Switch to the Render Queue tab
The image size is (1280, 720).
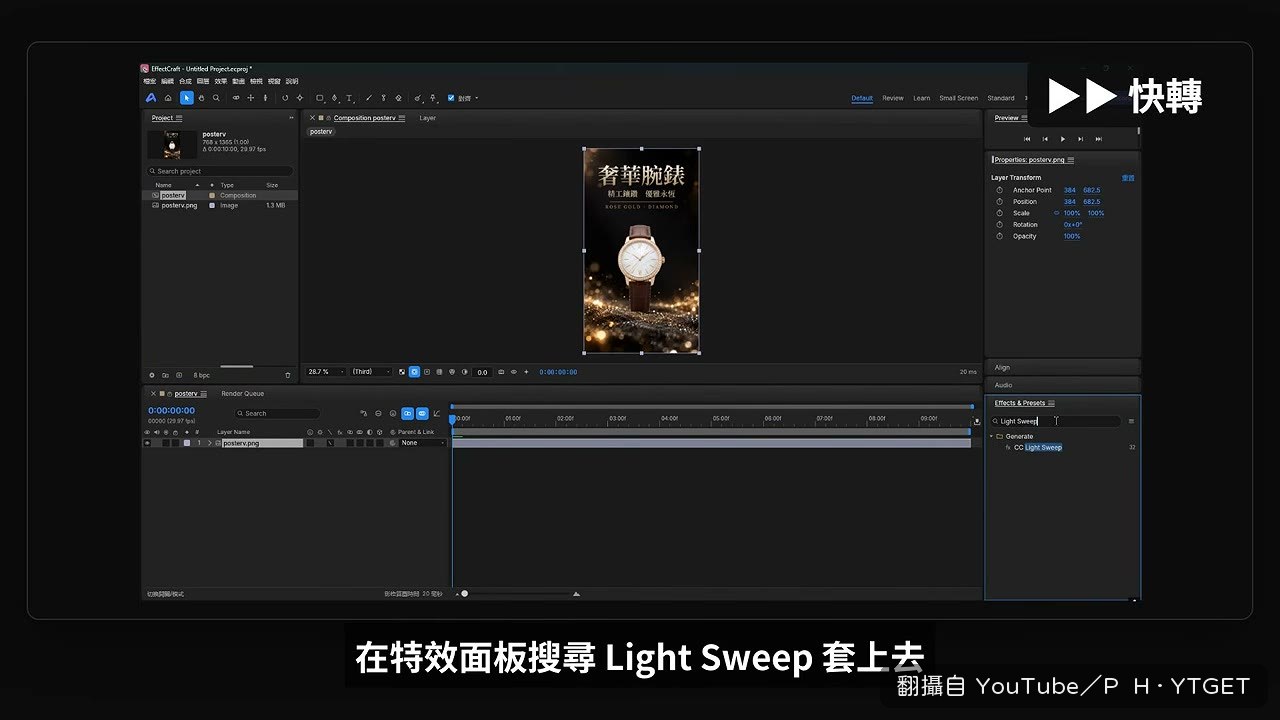coord(243,394)
